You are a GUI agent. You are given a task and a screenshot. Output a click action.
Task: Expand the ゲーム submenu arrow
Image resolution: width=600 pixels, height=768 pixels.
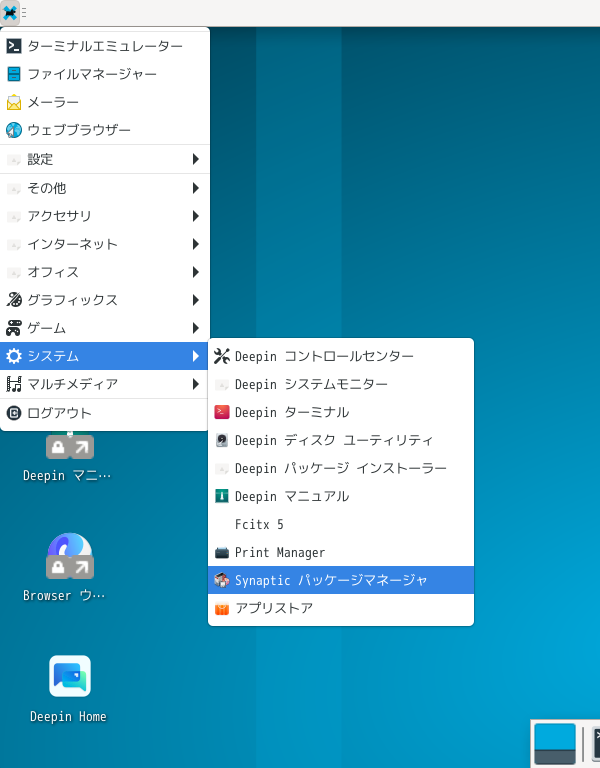click(196, 328)
